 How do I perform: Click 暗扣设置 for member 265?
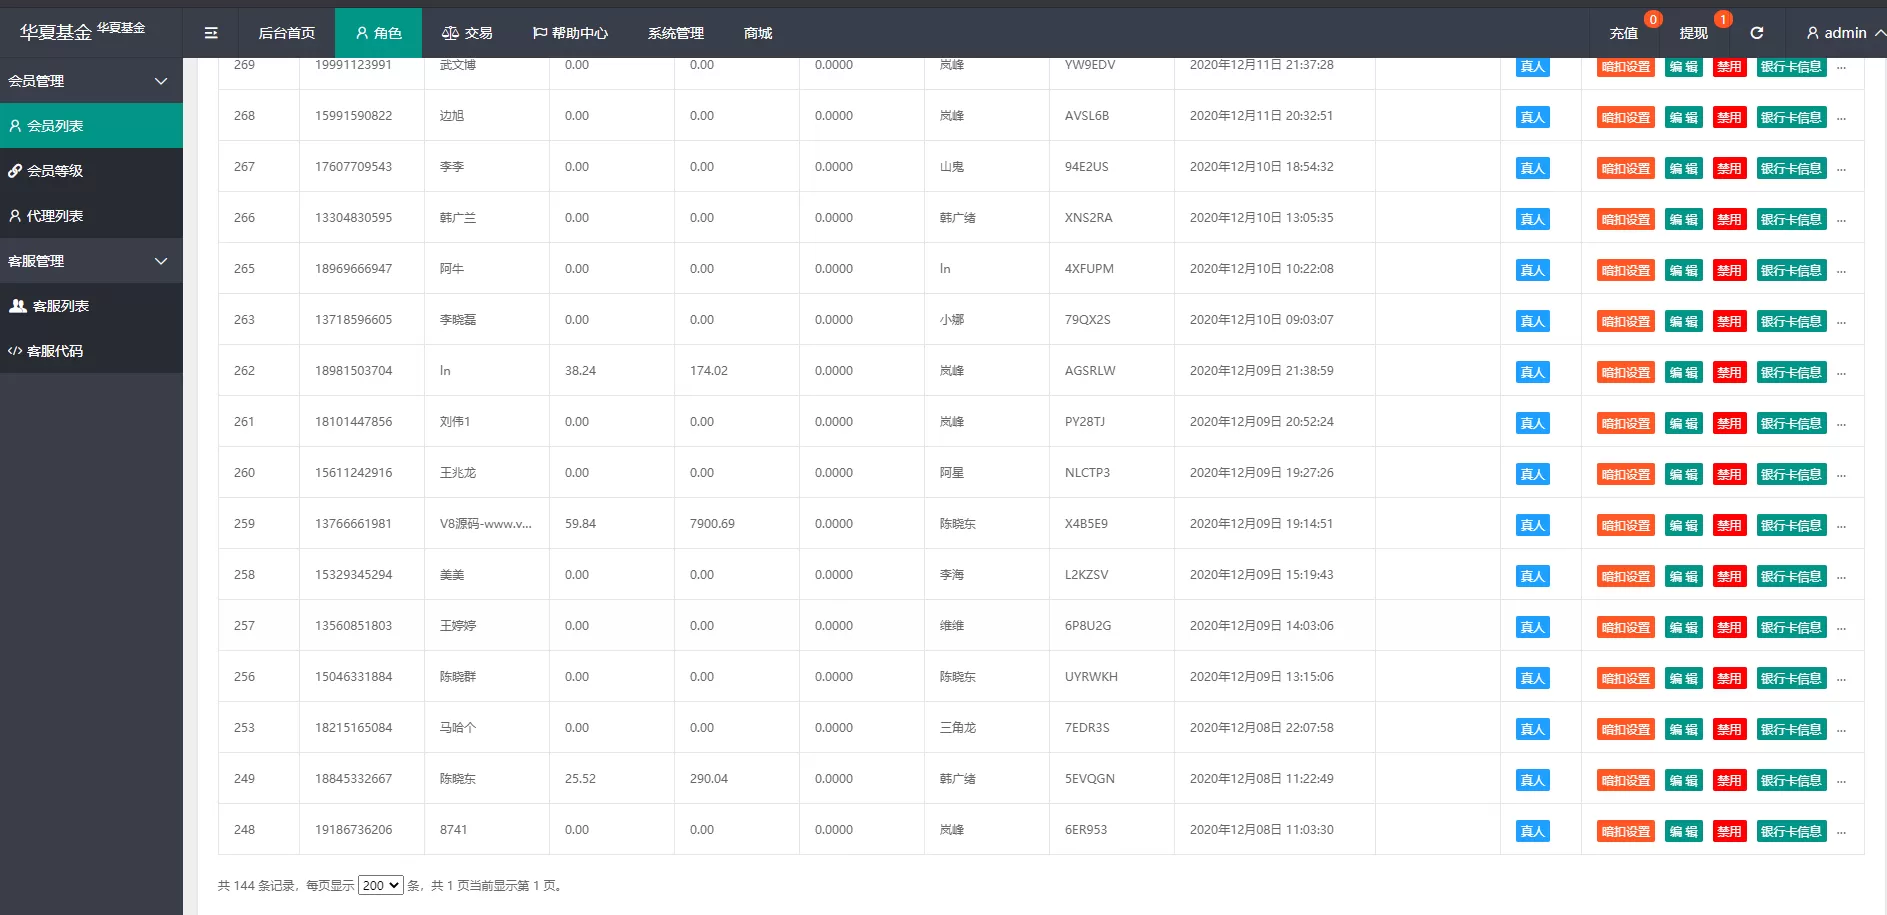1625,270
